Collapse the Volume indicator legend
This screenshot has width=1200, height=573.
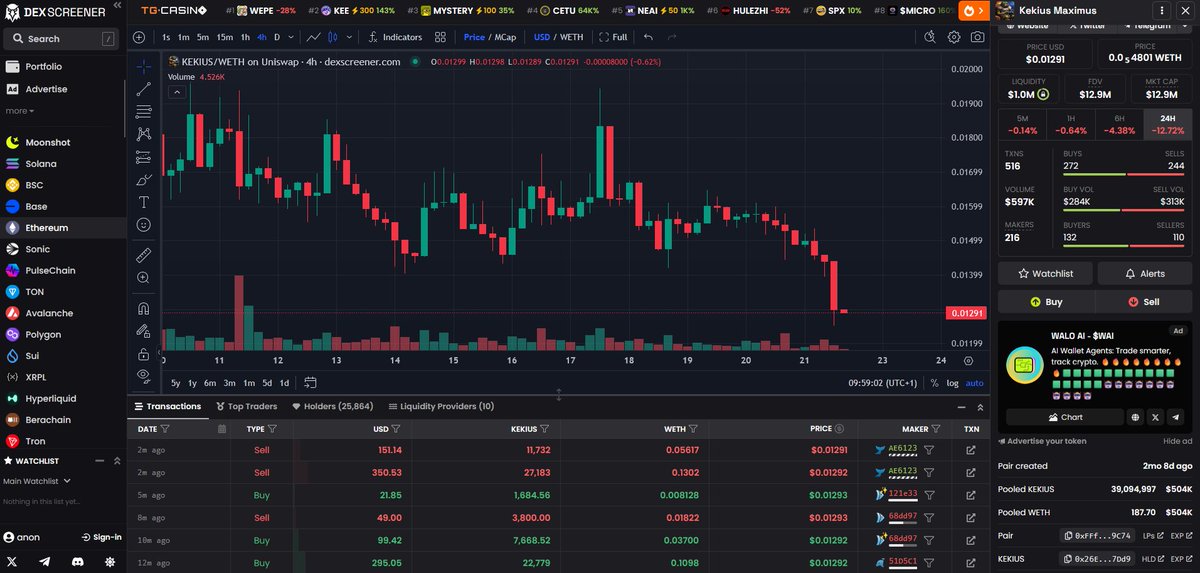(x=175, y=92)
